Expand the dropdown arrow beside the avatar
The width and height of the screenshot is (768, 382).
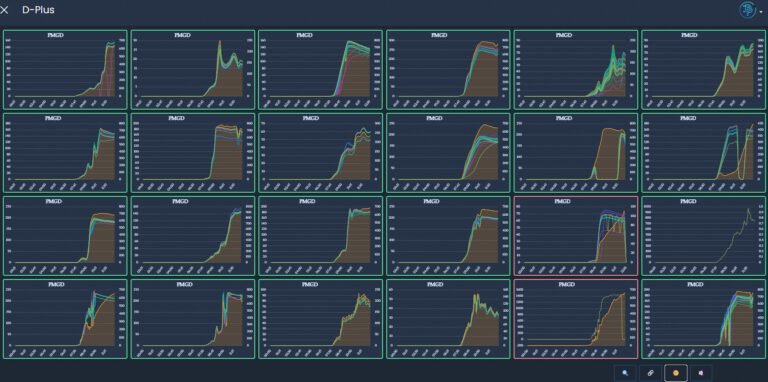click(761, 12)
